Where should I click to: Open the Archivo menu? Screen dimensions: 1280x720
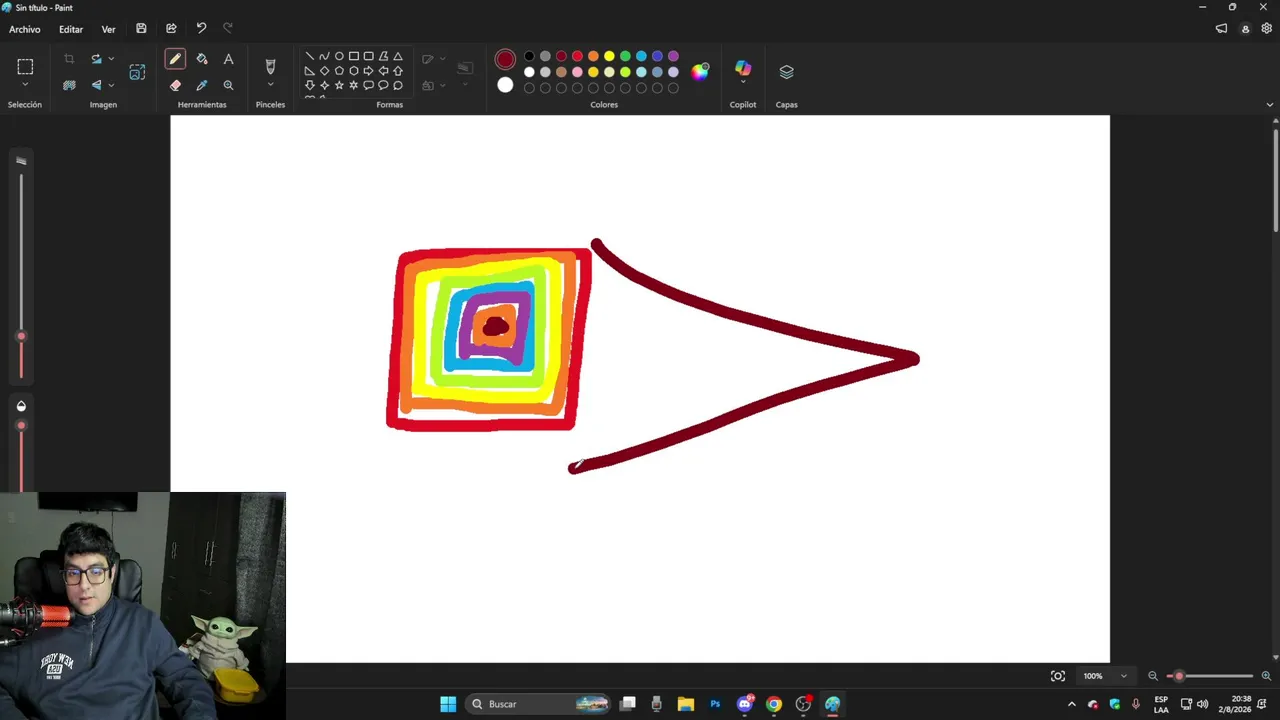(x=25, y=29)
